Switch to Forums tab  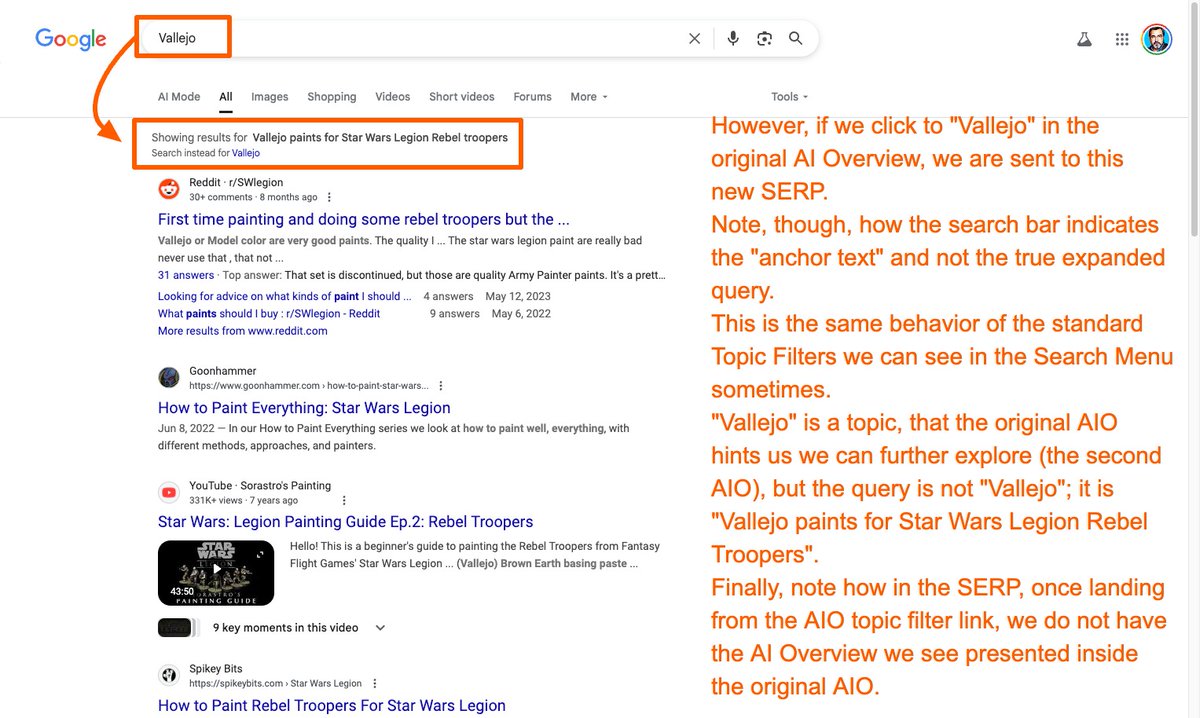(533, 97)
